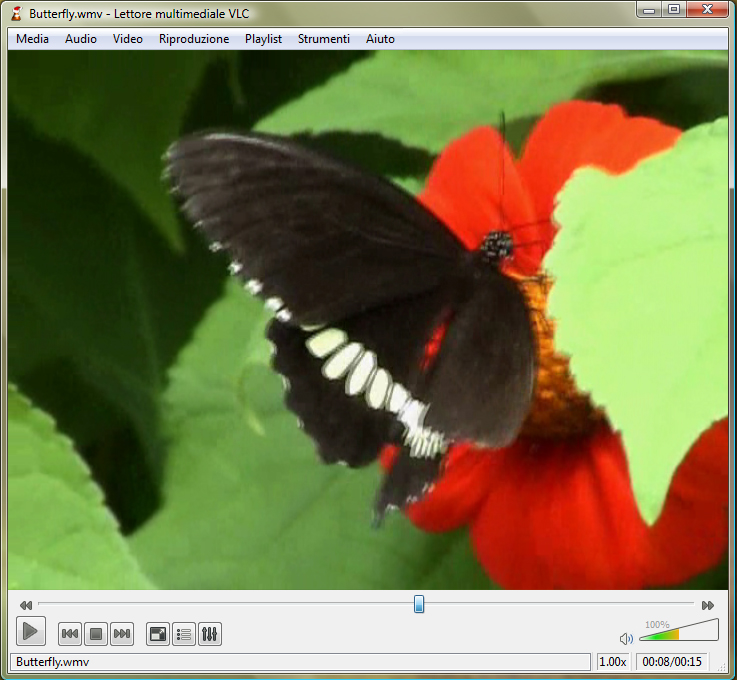This screenshot has width=737, height=680.
Task: Stop playback with the square button
Action: pos(96,634)
